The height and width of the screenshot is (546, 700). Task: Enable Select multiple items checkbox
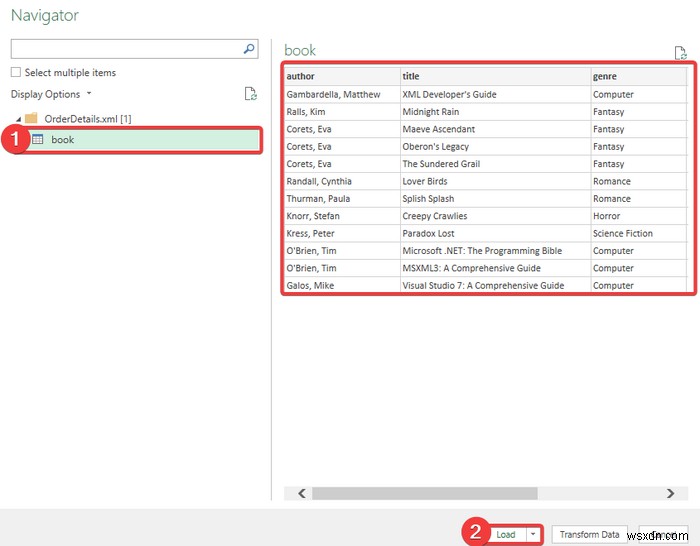[x=16, y=72]
